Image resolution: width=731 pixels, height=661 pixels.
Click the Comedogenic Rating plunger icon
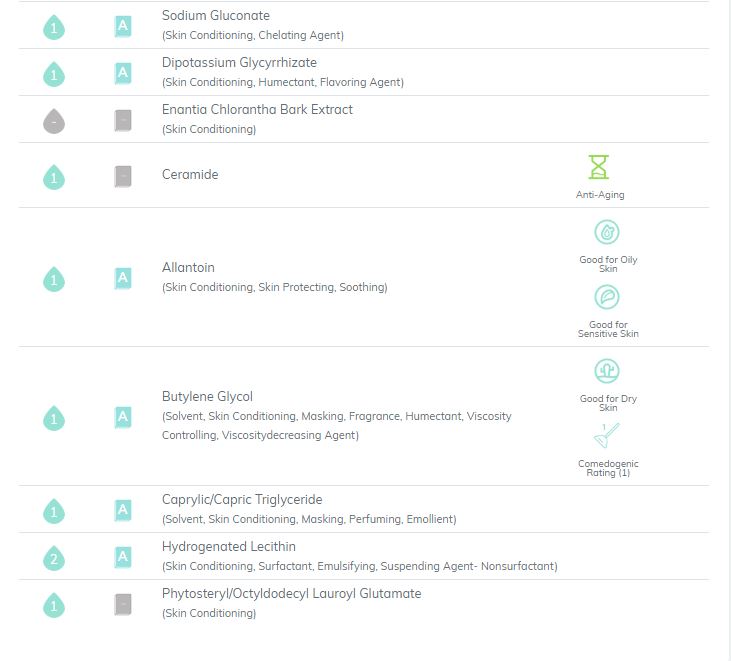point(606,435)
